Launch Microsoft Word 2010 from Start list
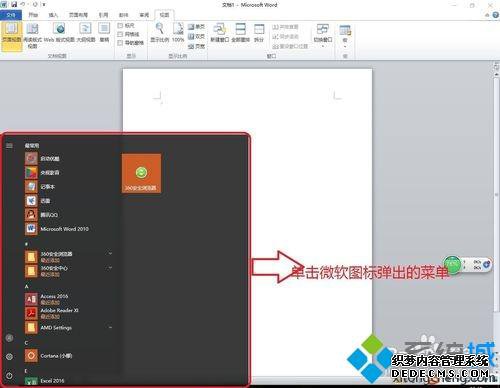 pyautogui.click(x=57, y=229)
